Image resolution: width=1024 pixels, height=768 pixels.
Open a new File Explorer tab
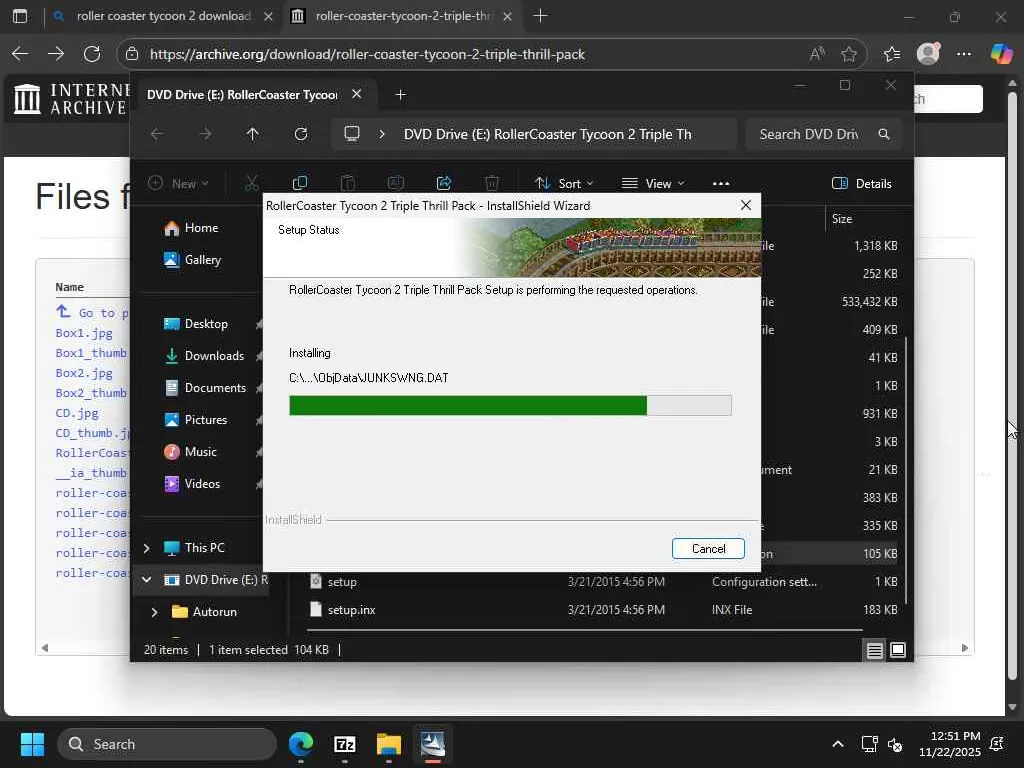click(x=400, y=95)
